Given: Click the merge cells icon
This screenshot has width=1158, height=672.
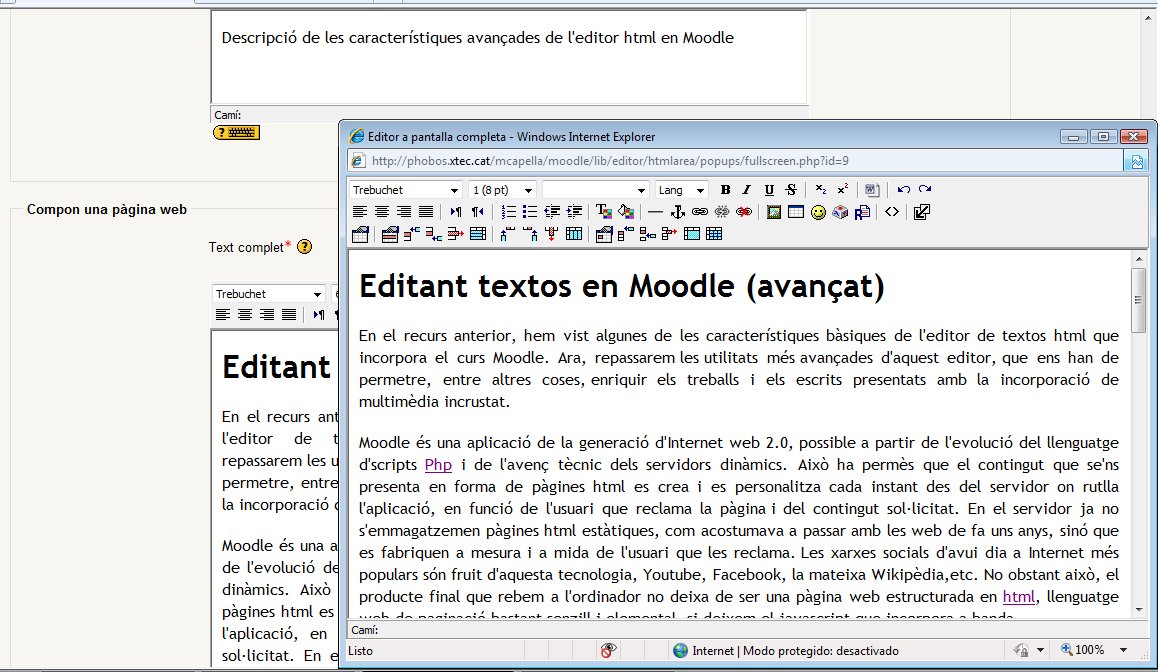Looking at the screenshot, I should [x=692, y=234].
